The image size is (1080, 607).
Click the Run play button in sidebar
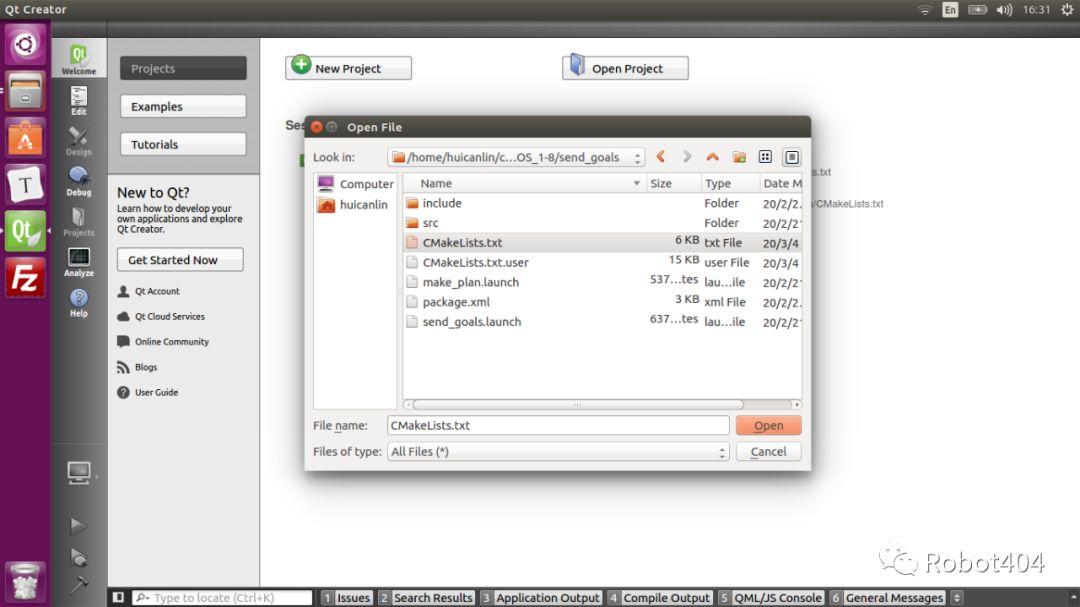[78, 526]
